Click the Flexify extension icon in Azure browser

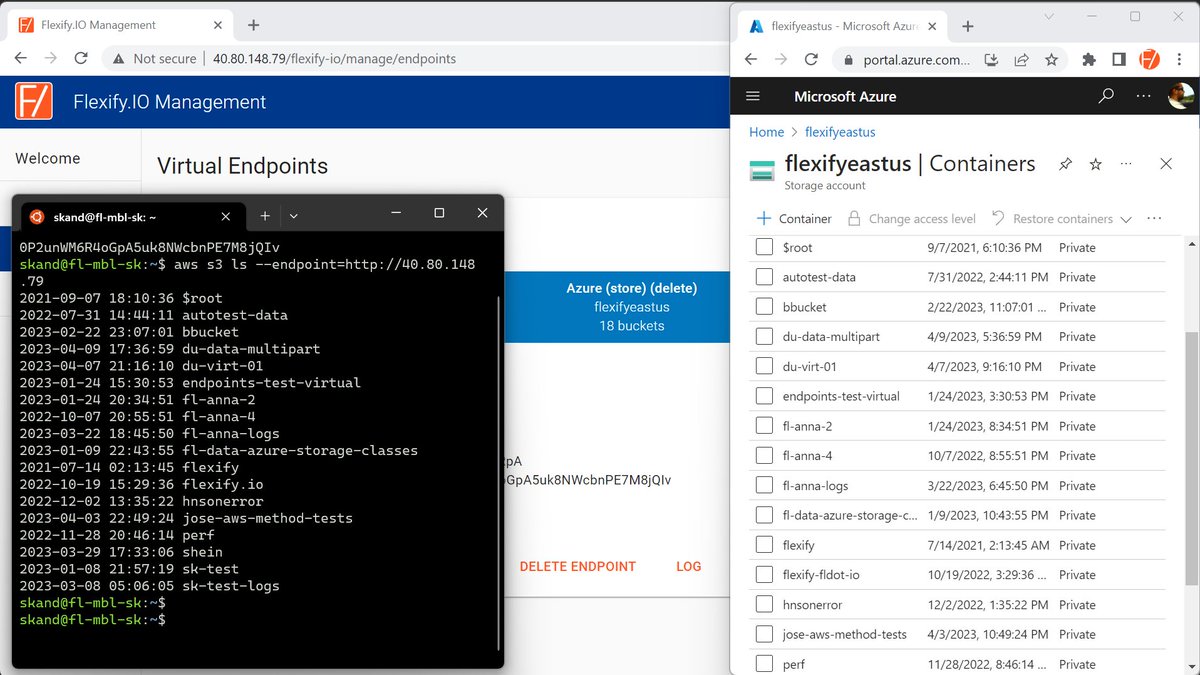(1150, 60)
